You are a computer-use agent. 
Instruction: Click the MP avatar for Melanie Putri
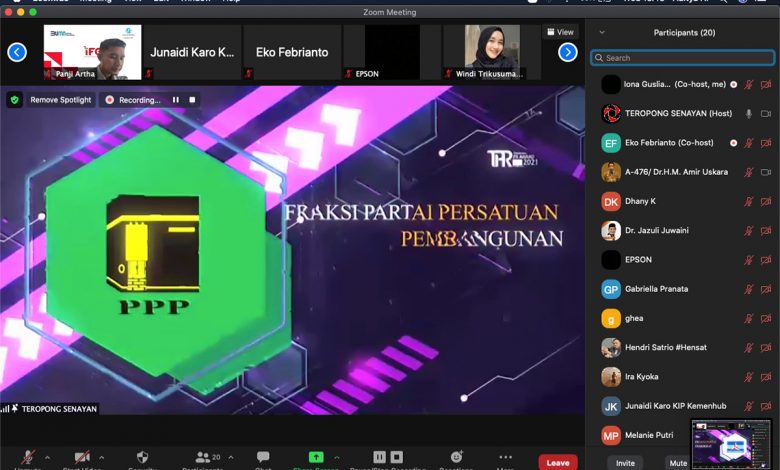coord(611,436)
